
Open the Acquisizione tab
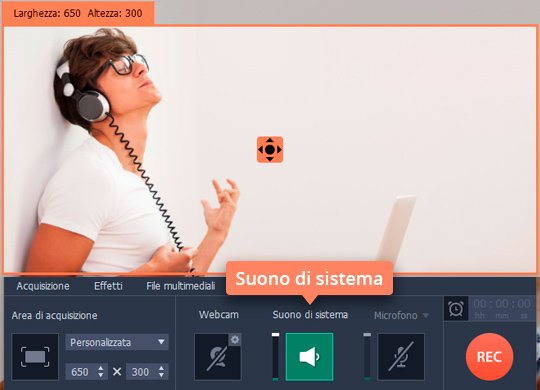click(43, 286)
